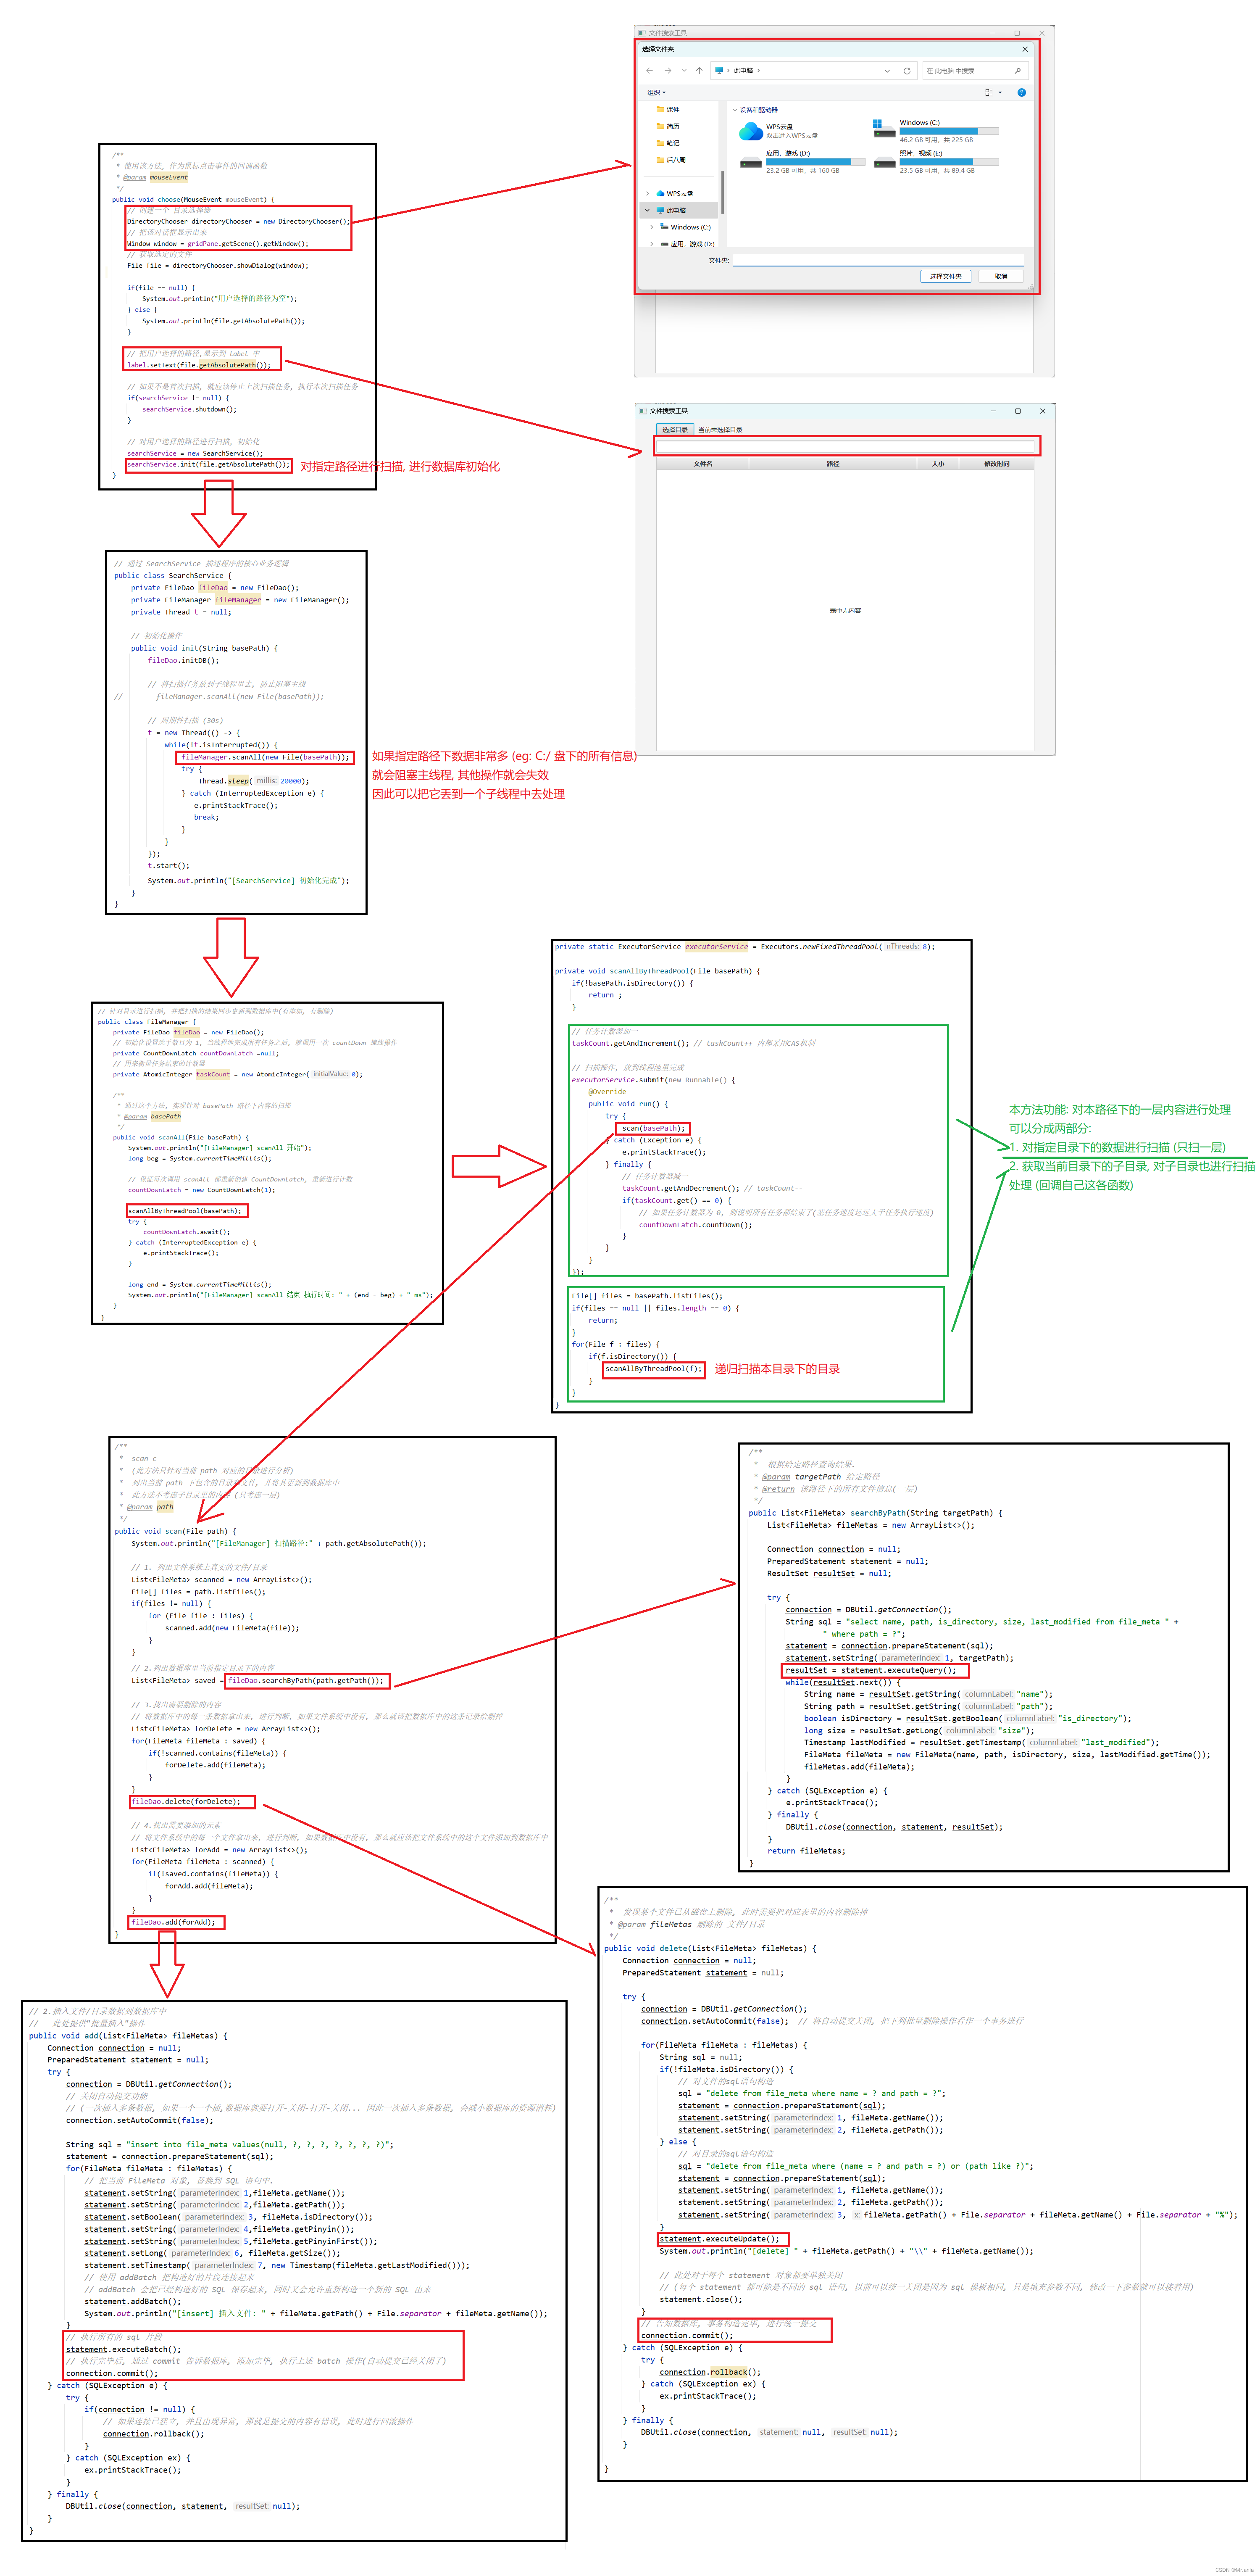Click the 路径 column header

point(833,464)
